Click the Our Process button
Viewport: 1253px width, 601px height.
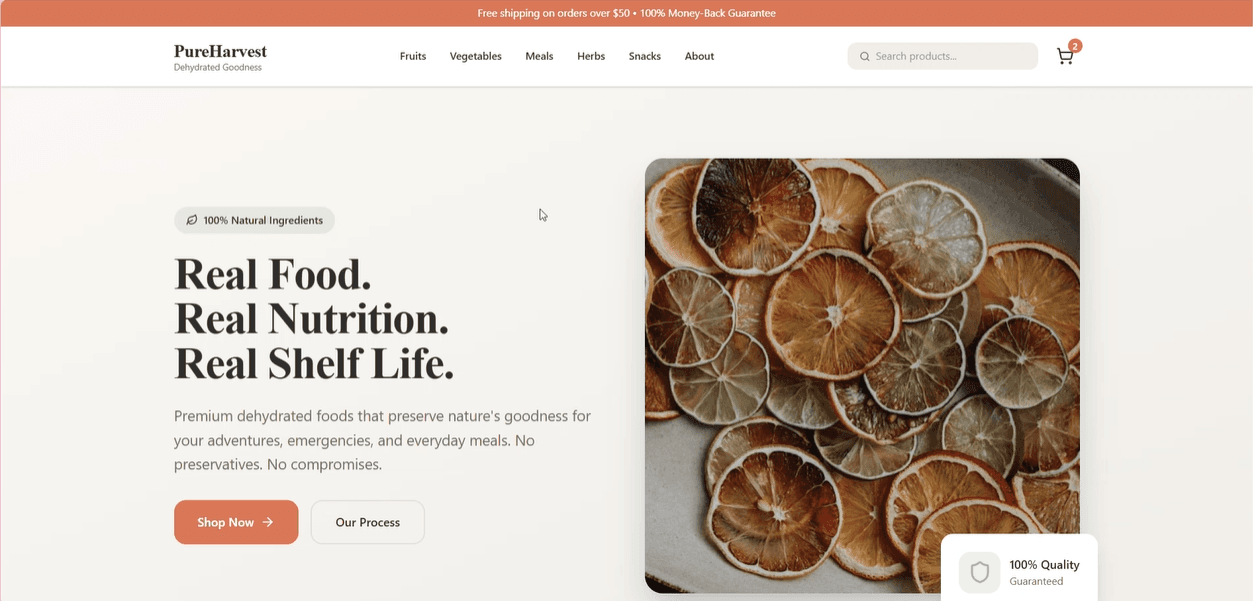pyautogui.click(x=368, y=522)
